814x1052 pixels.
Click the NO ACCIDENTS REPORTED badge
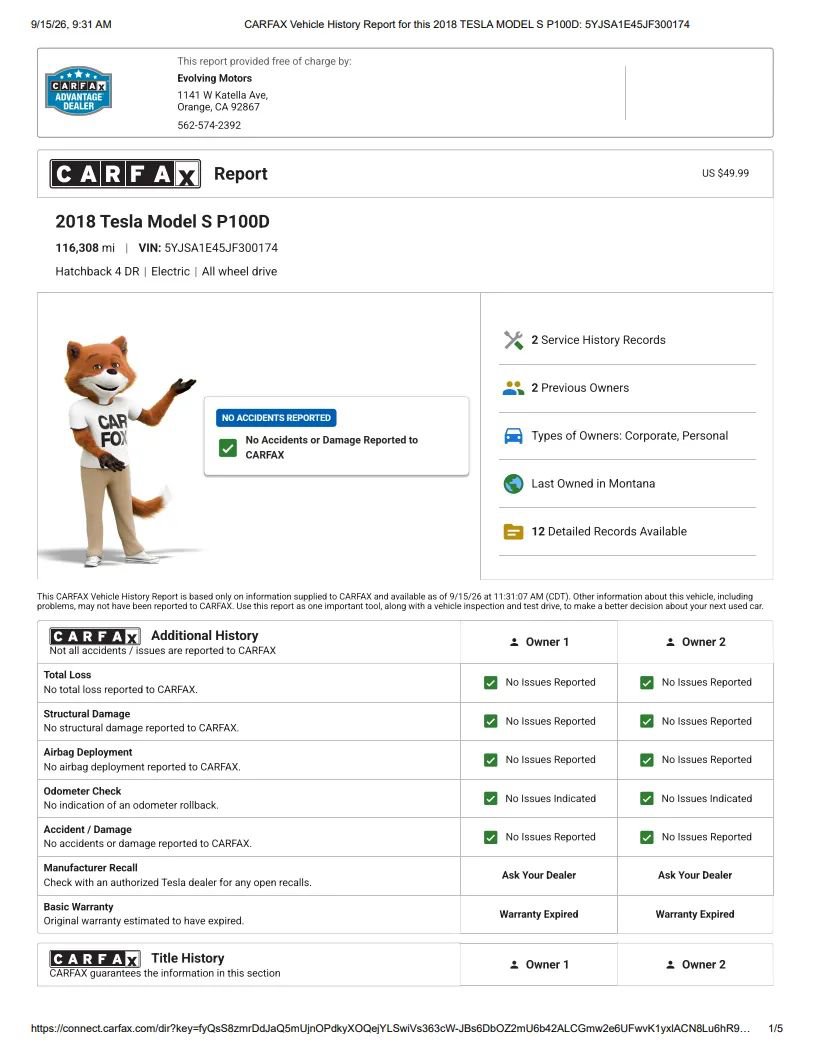(276, 417)
